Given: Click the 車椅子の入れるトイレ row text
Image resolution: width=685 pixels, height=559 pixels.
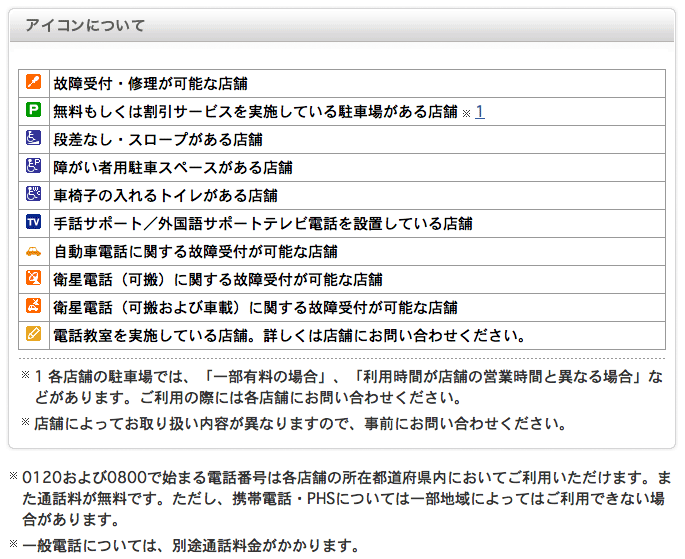Looking at the screenshot, I should tap(166, 195).
